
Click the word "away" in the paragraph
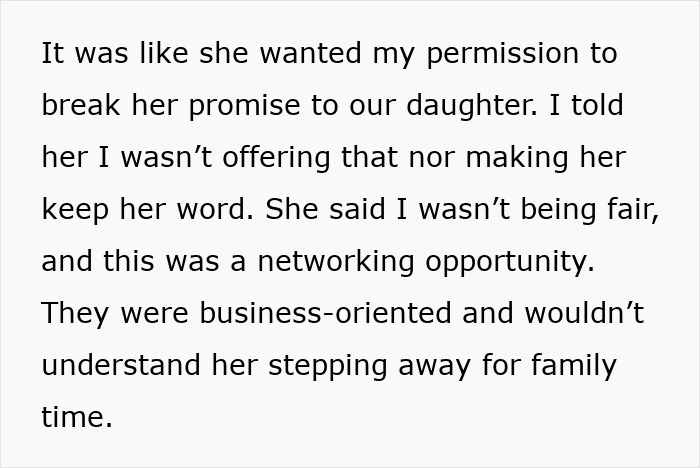[x=434, y=367]
